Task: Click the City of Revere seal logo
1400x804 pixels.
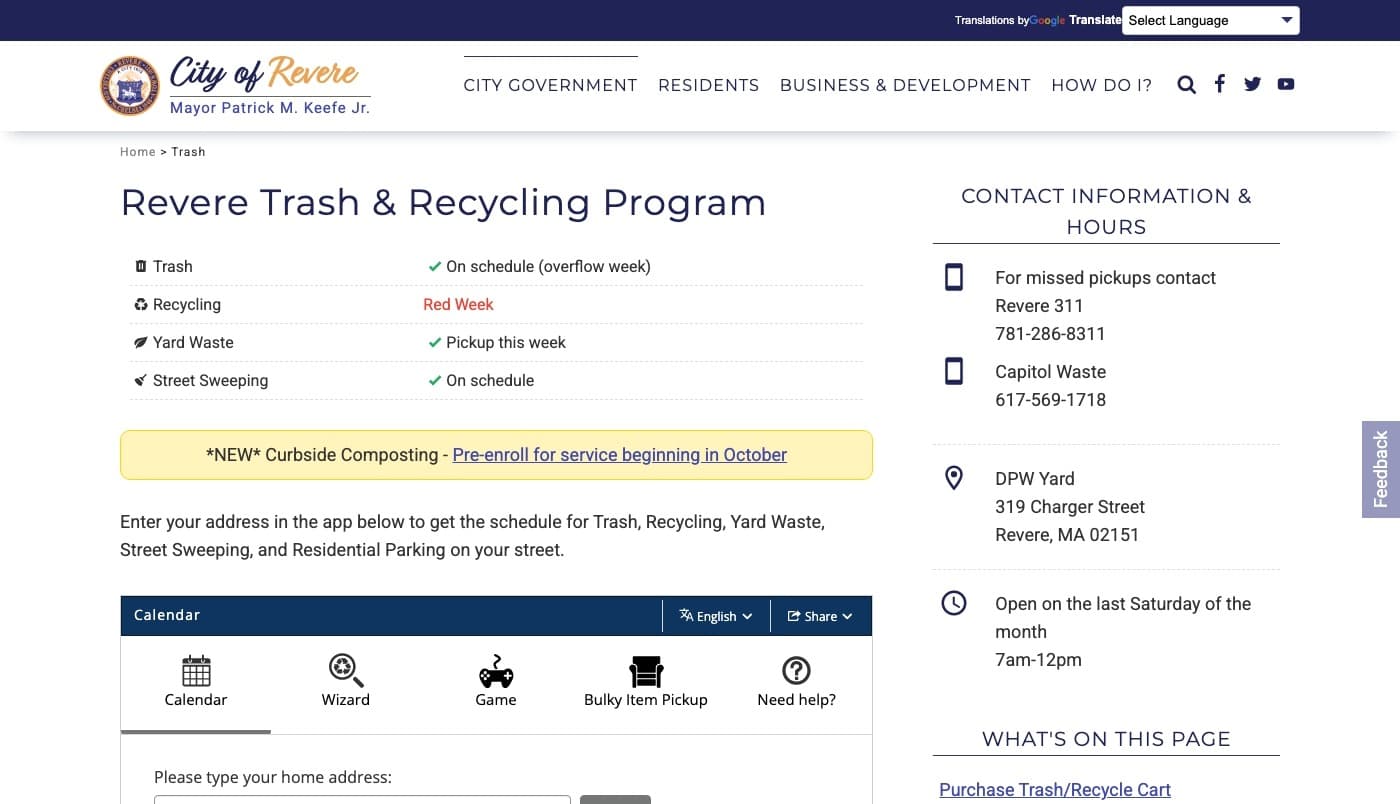Action: pos(129,86)
